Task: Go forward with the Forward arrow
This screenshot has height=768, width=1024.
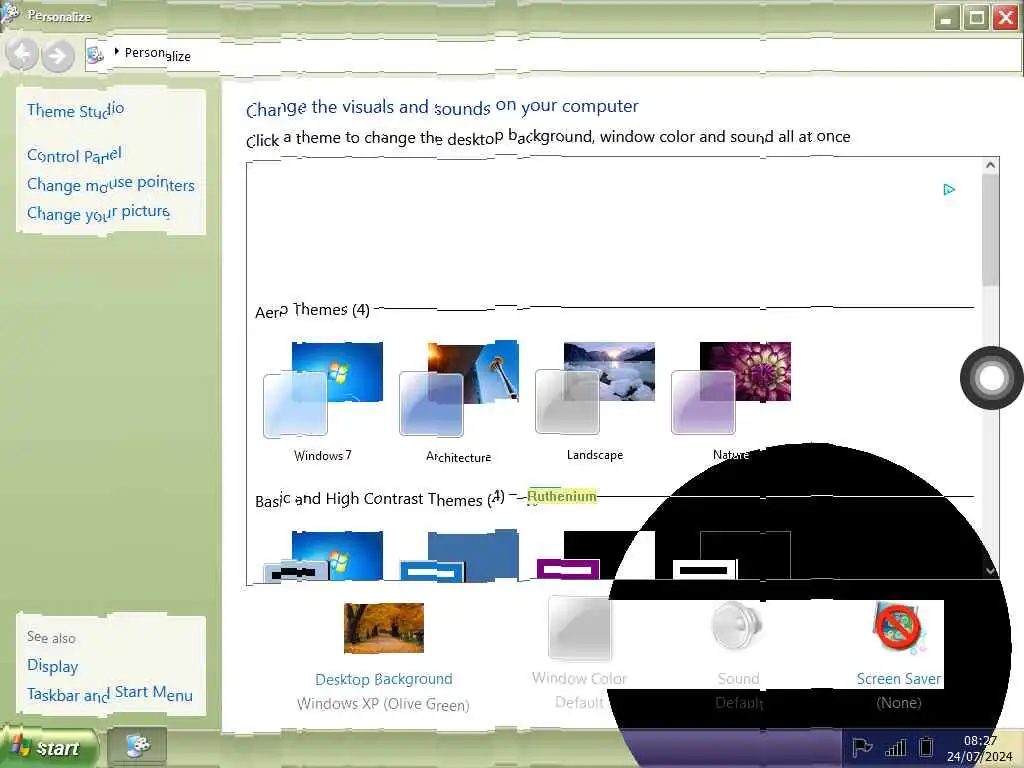Action: (x=57, y=55)
